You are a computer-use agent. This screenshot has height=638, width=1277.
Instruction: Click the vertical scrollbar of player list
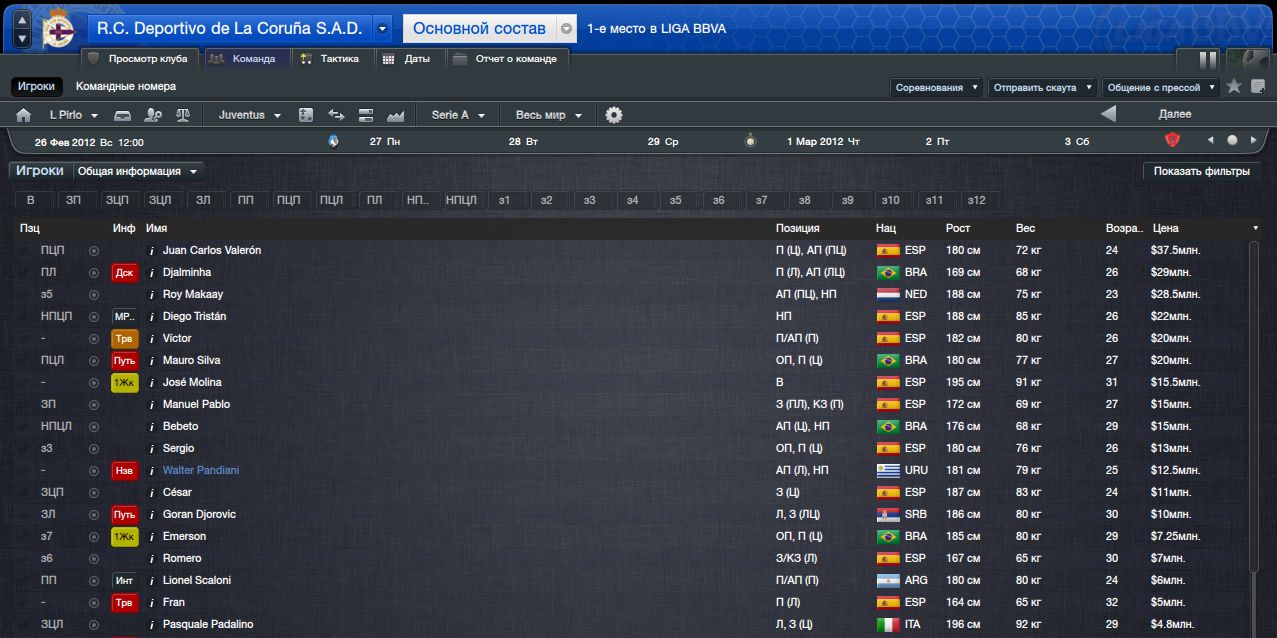point(1255,405)
